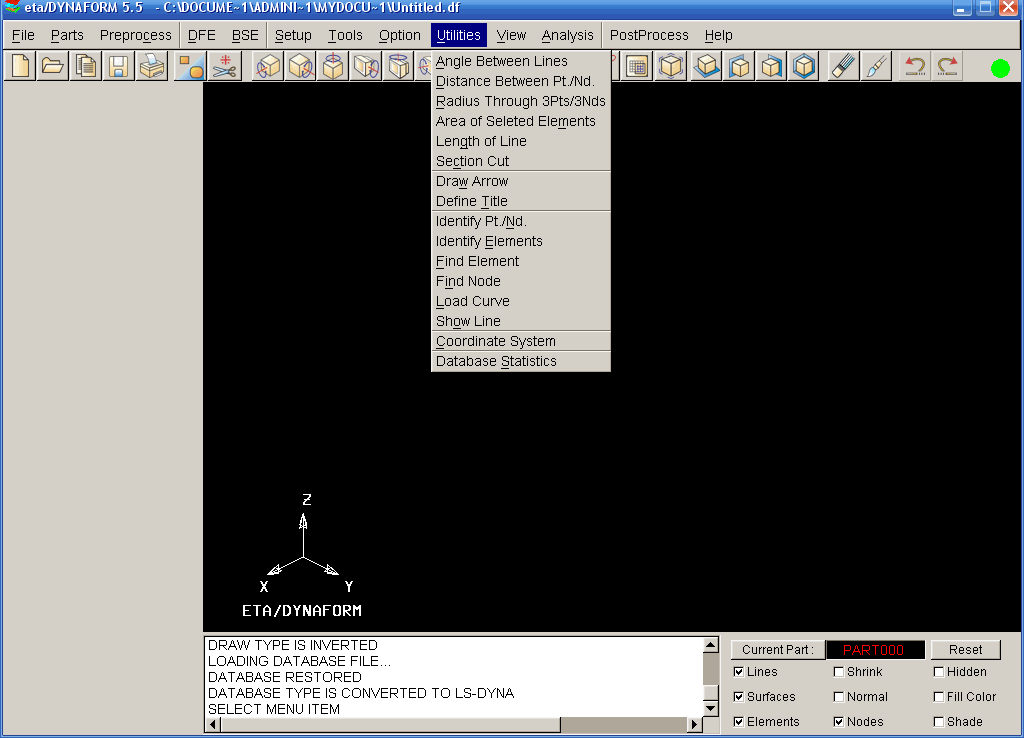The width and height of the screenshot is (1024, 738).
Task: Open the Analysis menu
Action: (x=568, y=35)
